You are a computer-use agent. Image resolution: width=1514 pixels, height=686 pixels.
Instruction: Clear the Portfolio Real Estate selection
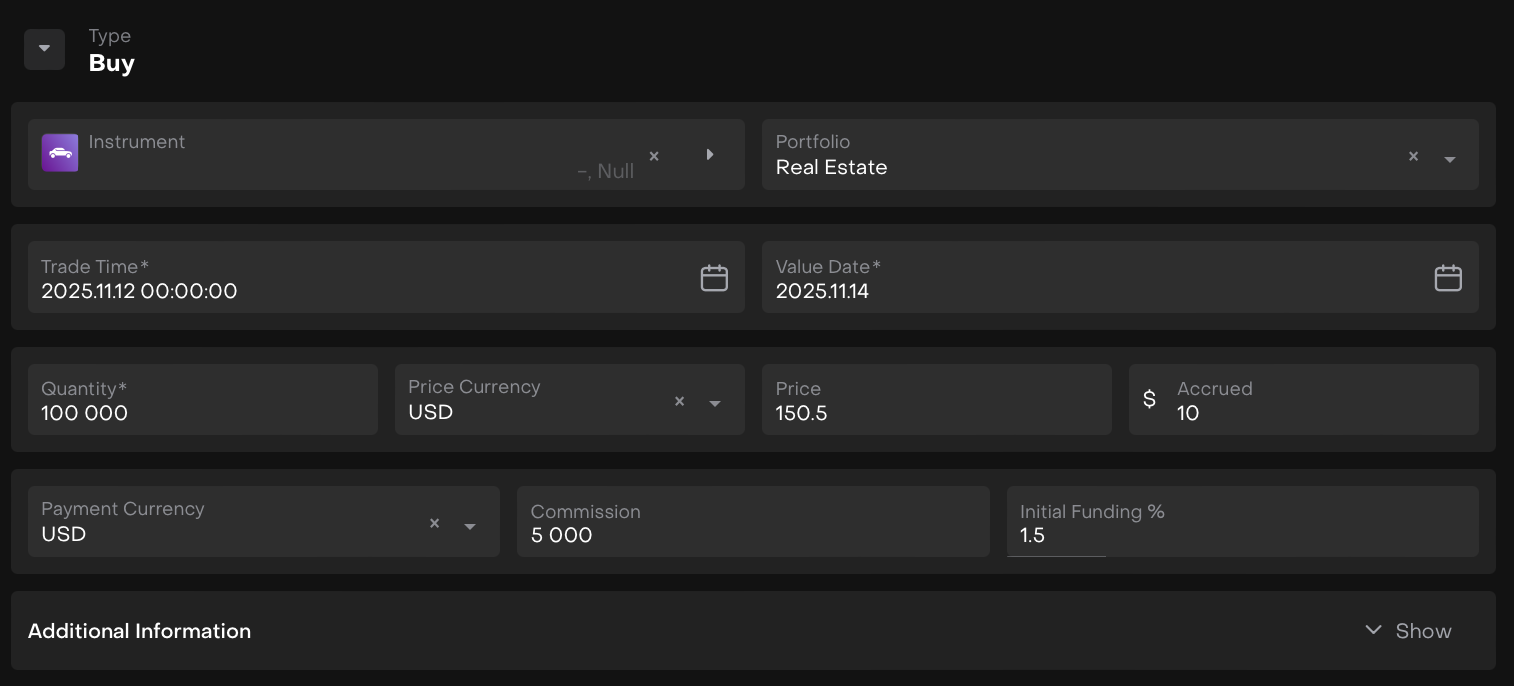[x=1413, y=156]
